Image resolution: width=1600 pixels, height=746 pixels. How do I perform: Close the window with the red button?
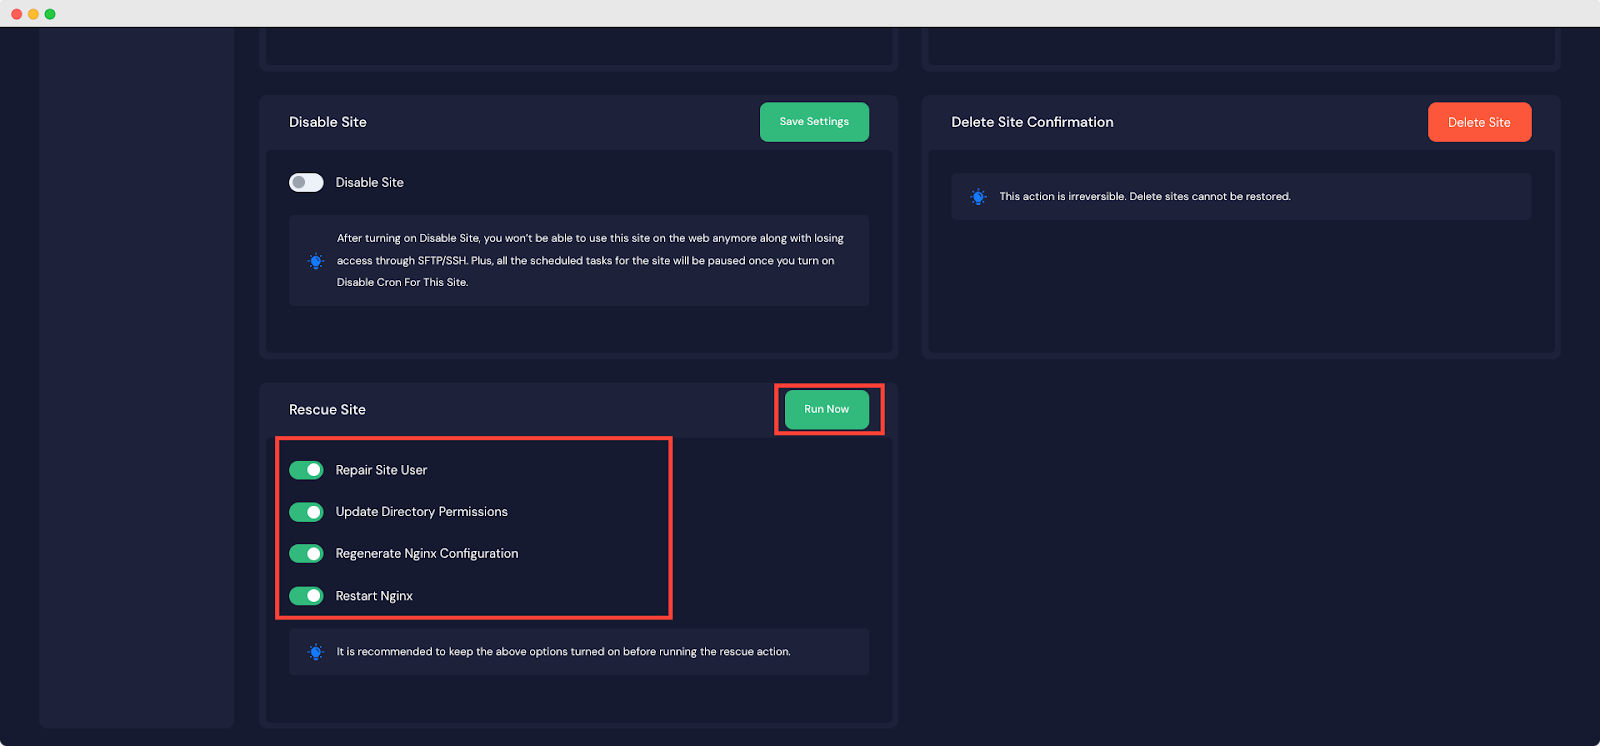pos(16,14)
